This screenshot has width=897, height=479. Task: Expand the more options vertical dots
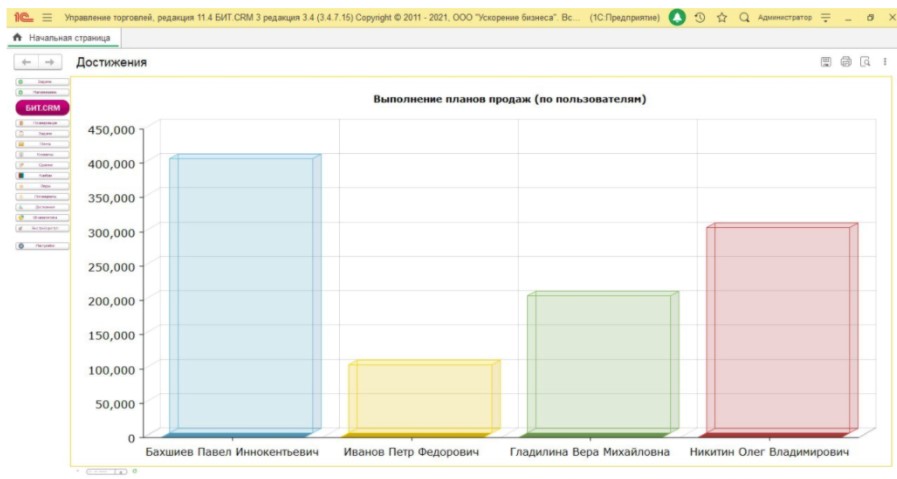pos(885,62)
